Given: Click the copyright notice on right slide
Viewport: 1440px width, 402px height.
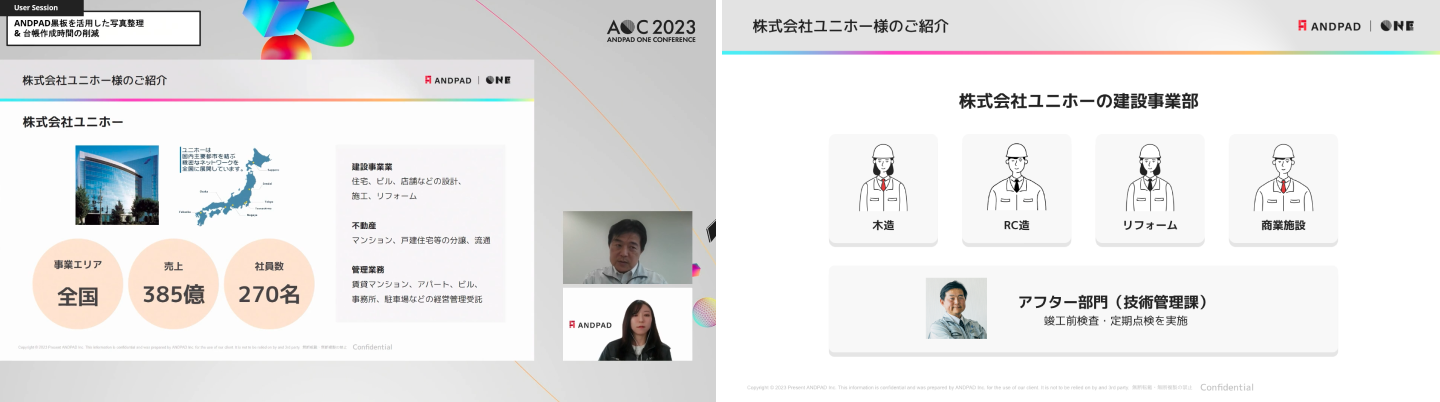Looking at the screenshot, I should (968, 387).
